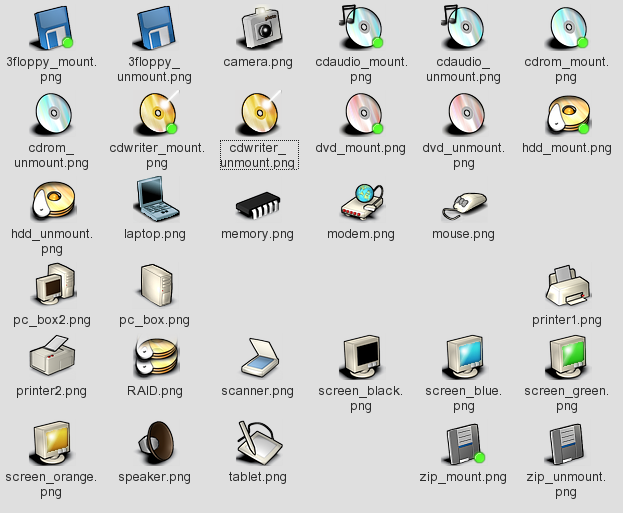Click the printer1.png printer icon
Image resolution: width=623 pixels, height=513 pixels.
(568, 285)
